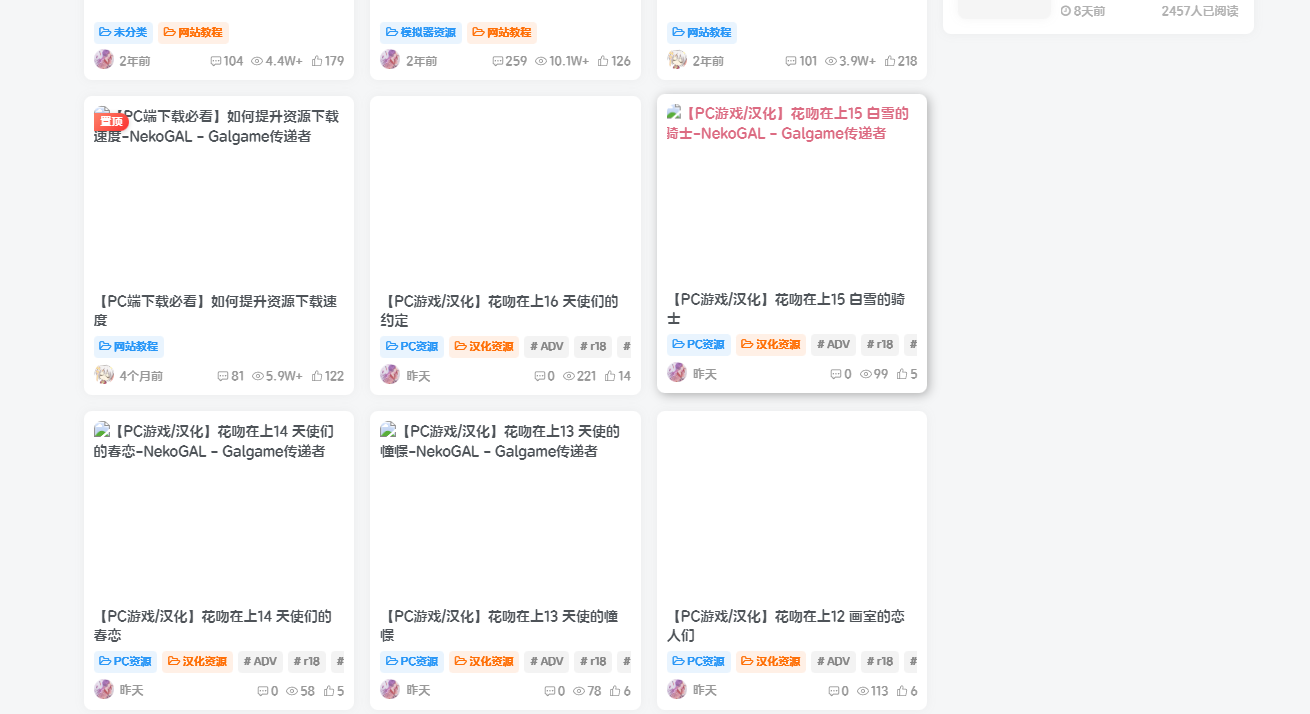
Task: Click the like icon on 花吻在上12 card
Action: coord(902,691)
